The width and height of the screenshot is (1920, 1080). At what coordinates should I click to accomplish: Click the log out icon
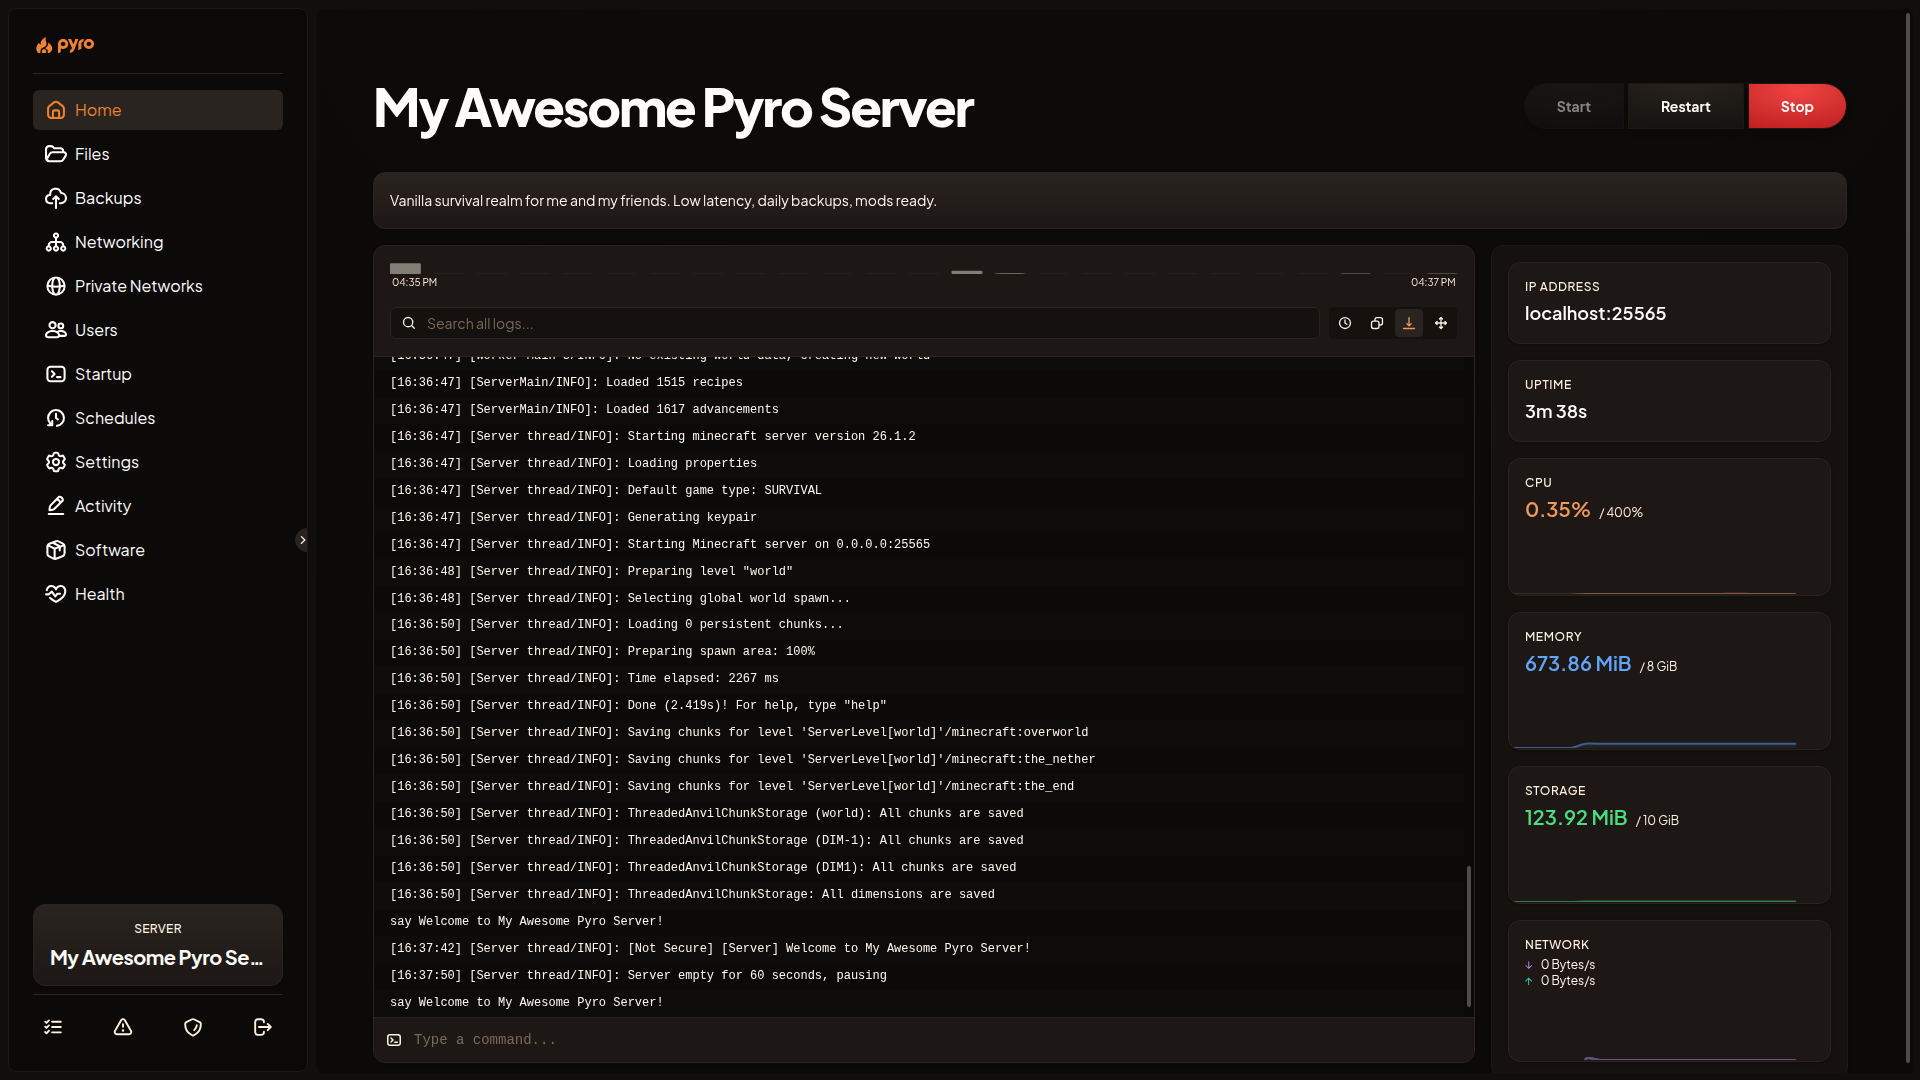point(263,1027)
